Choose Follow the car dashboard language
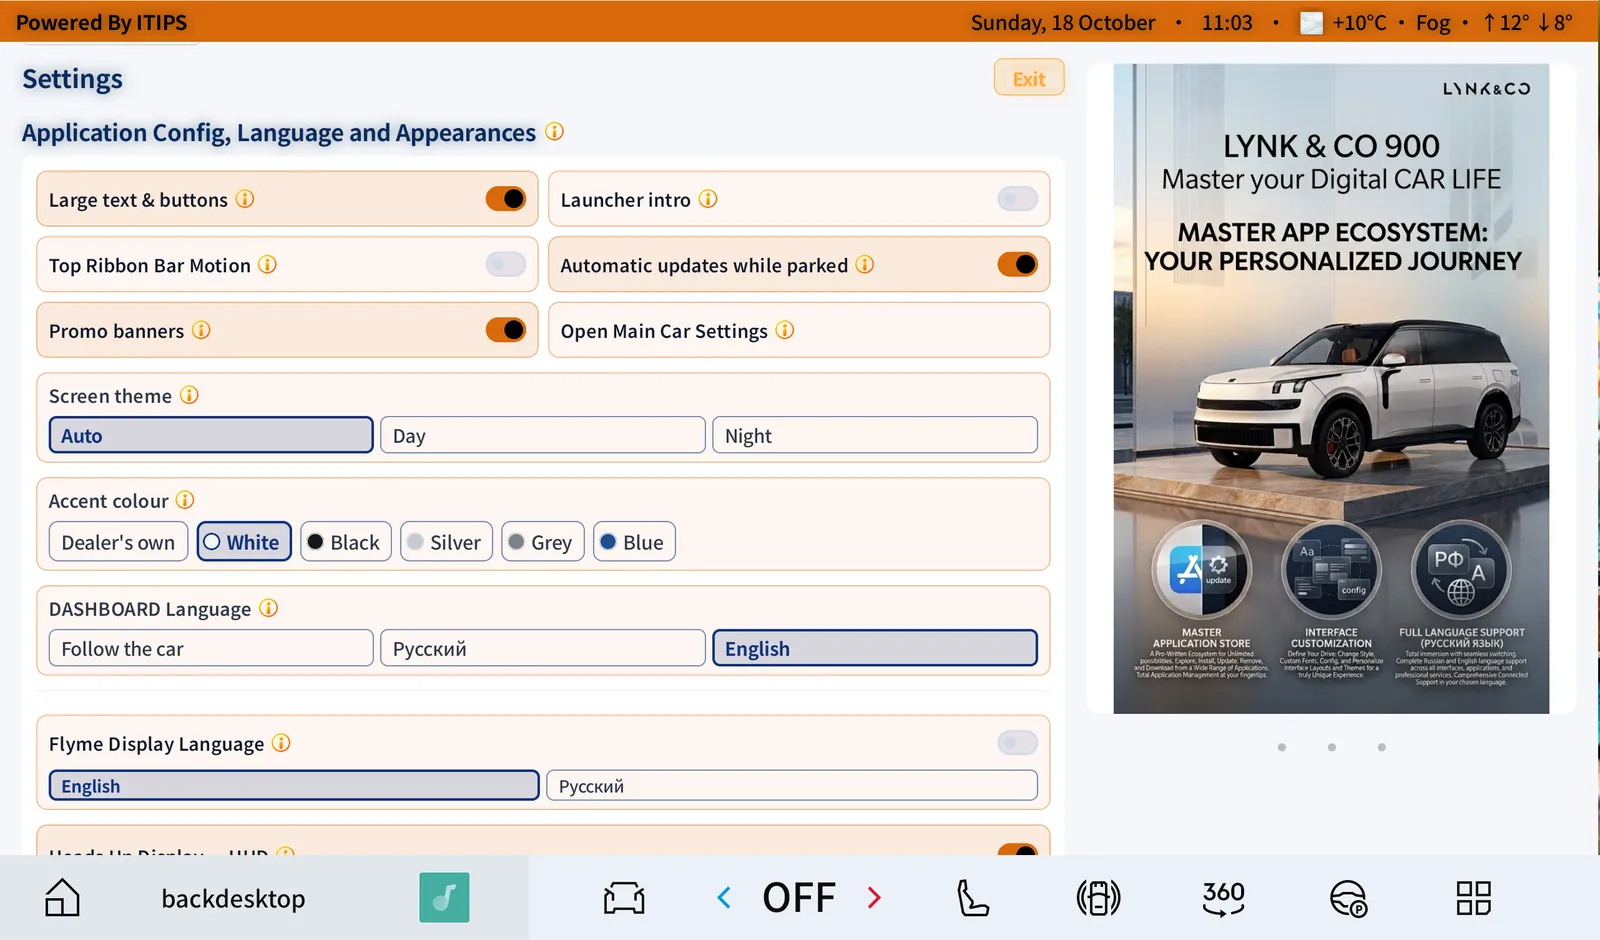 [211, 648]
